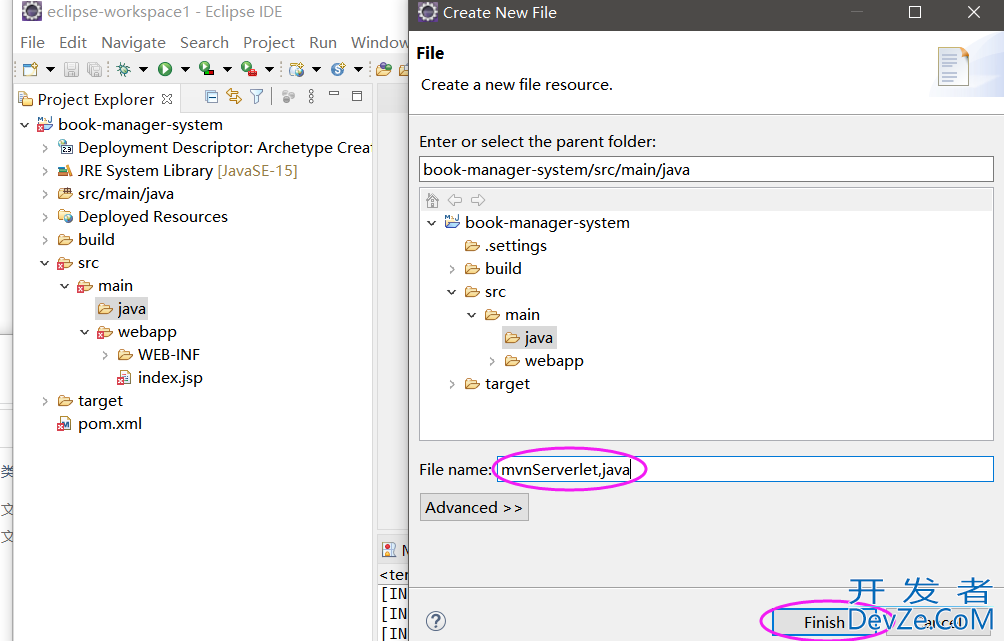The image size is (1004, 641).
Task: Click the Advanced >> button
Action: pyautogui.click(x=474, y=507)
